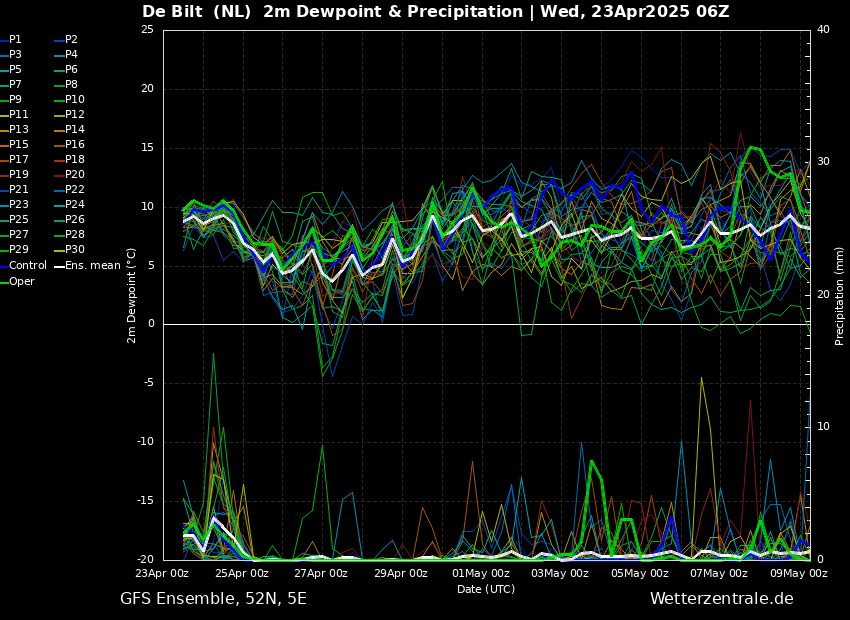Screen dimensions: 850x620
Task: Click the 23Apr 00z date tick label
Action: click(x=163, y=573)
